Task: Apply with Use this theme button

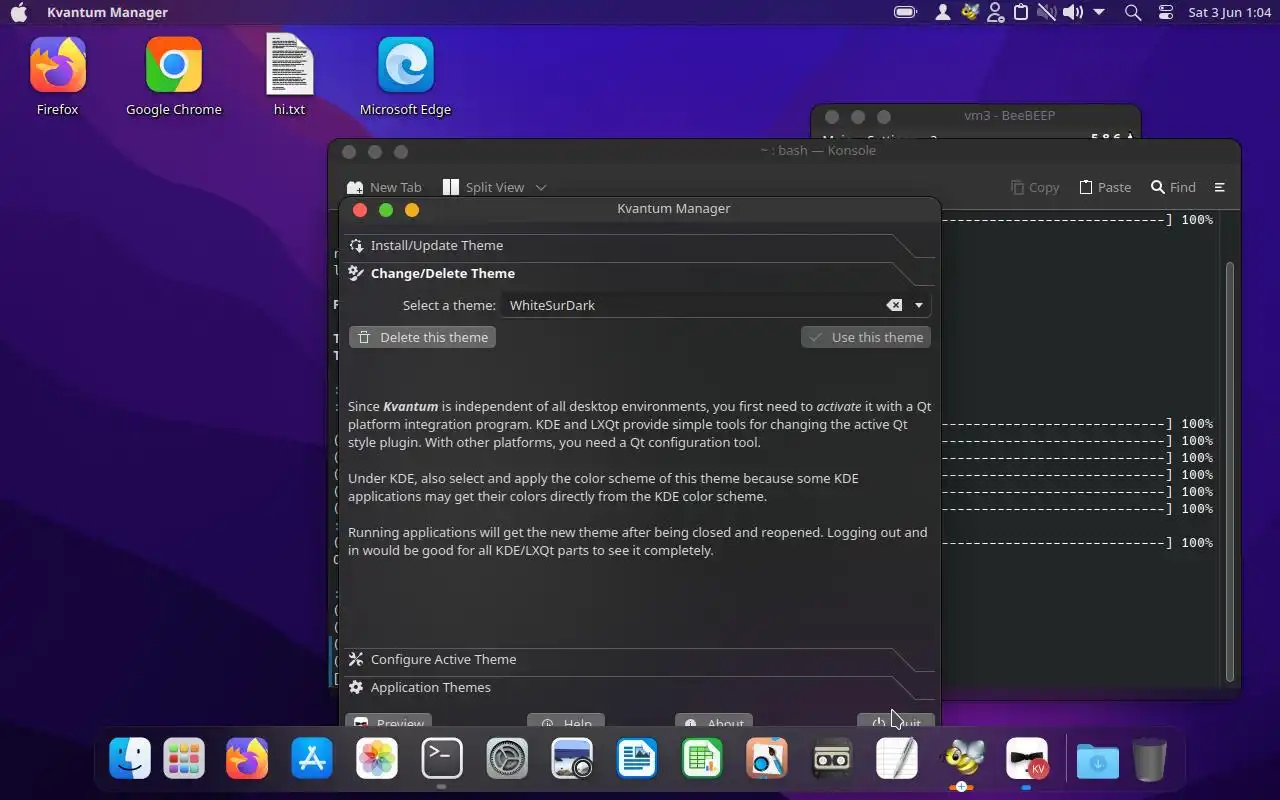Action: 866,337
